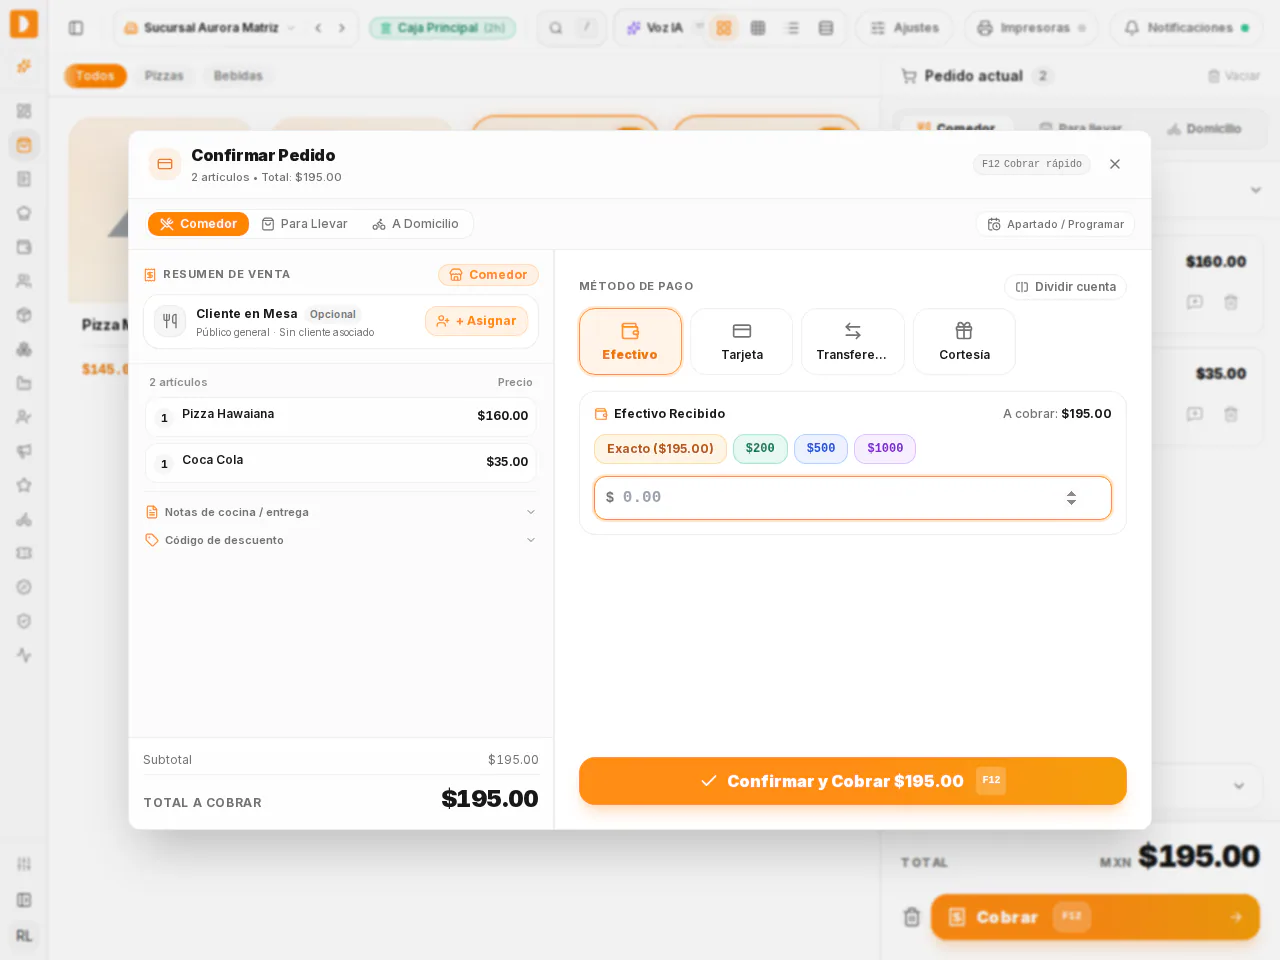Expand Notas de cocina / entrega
The width and height of the screenshot is (1280, 960).
click(341, 512)
